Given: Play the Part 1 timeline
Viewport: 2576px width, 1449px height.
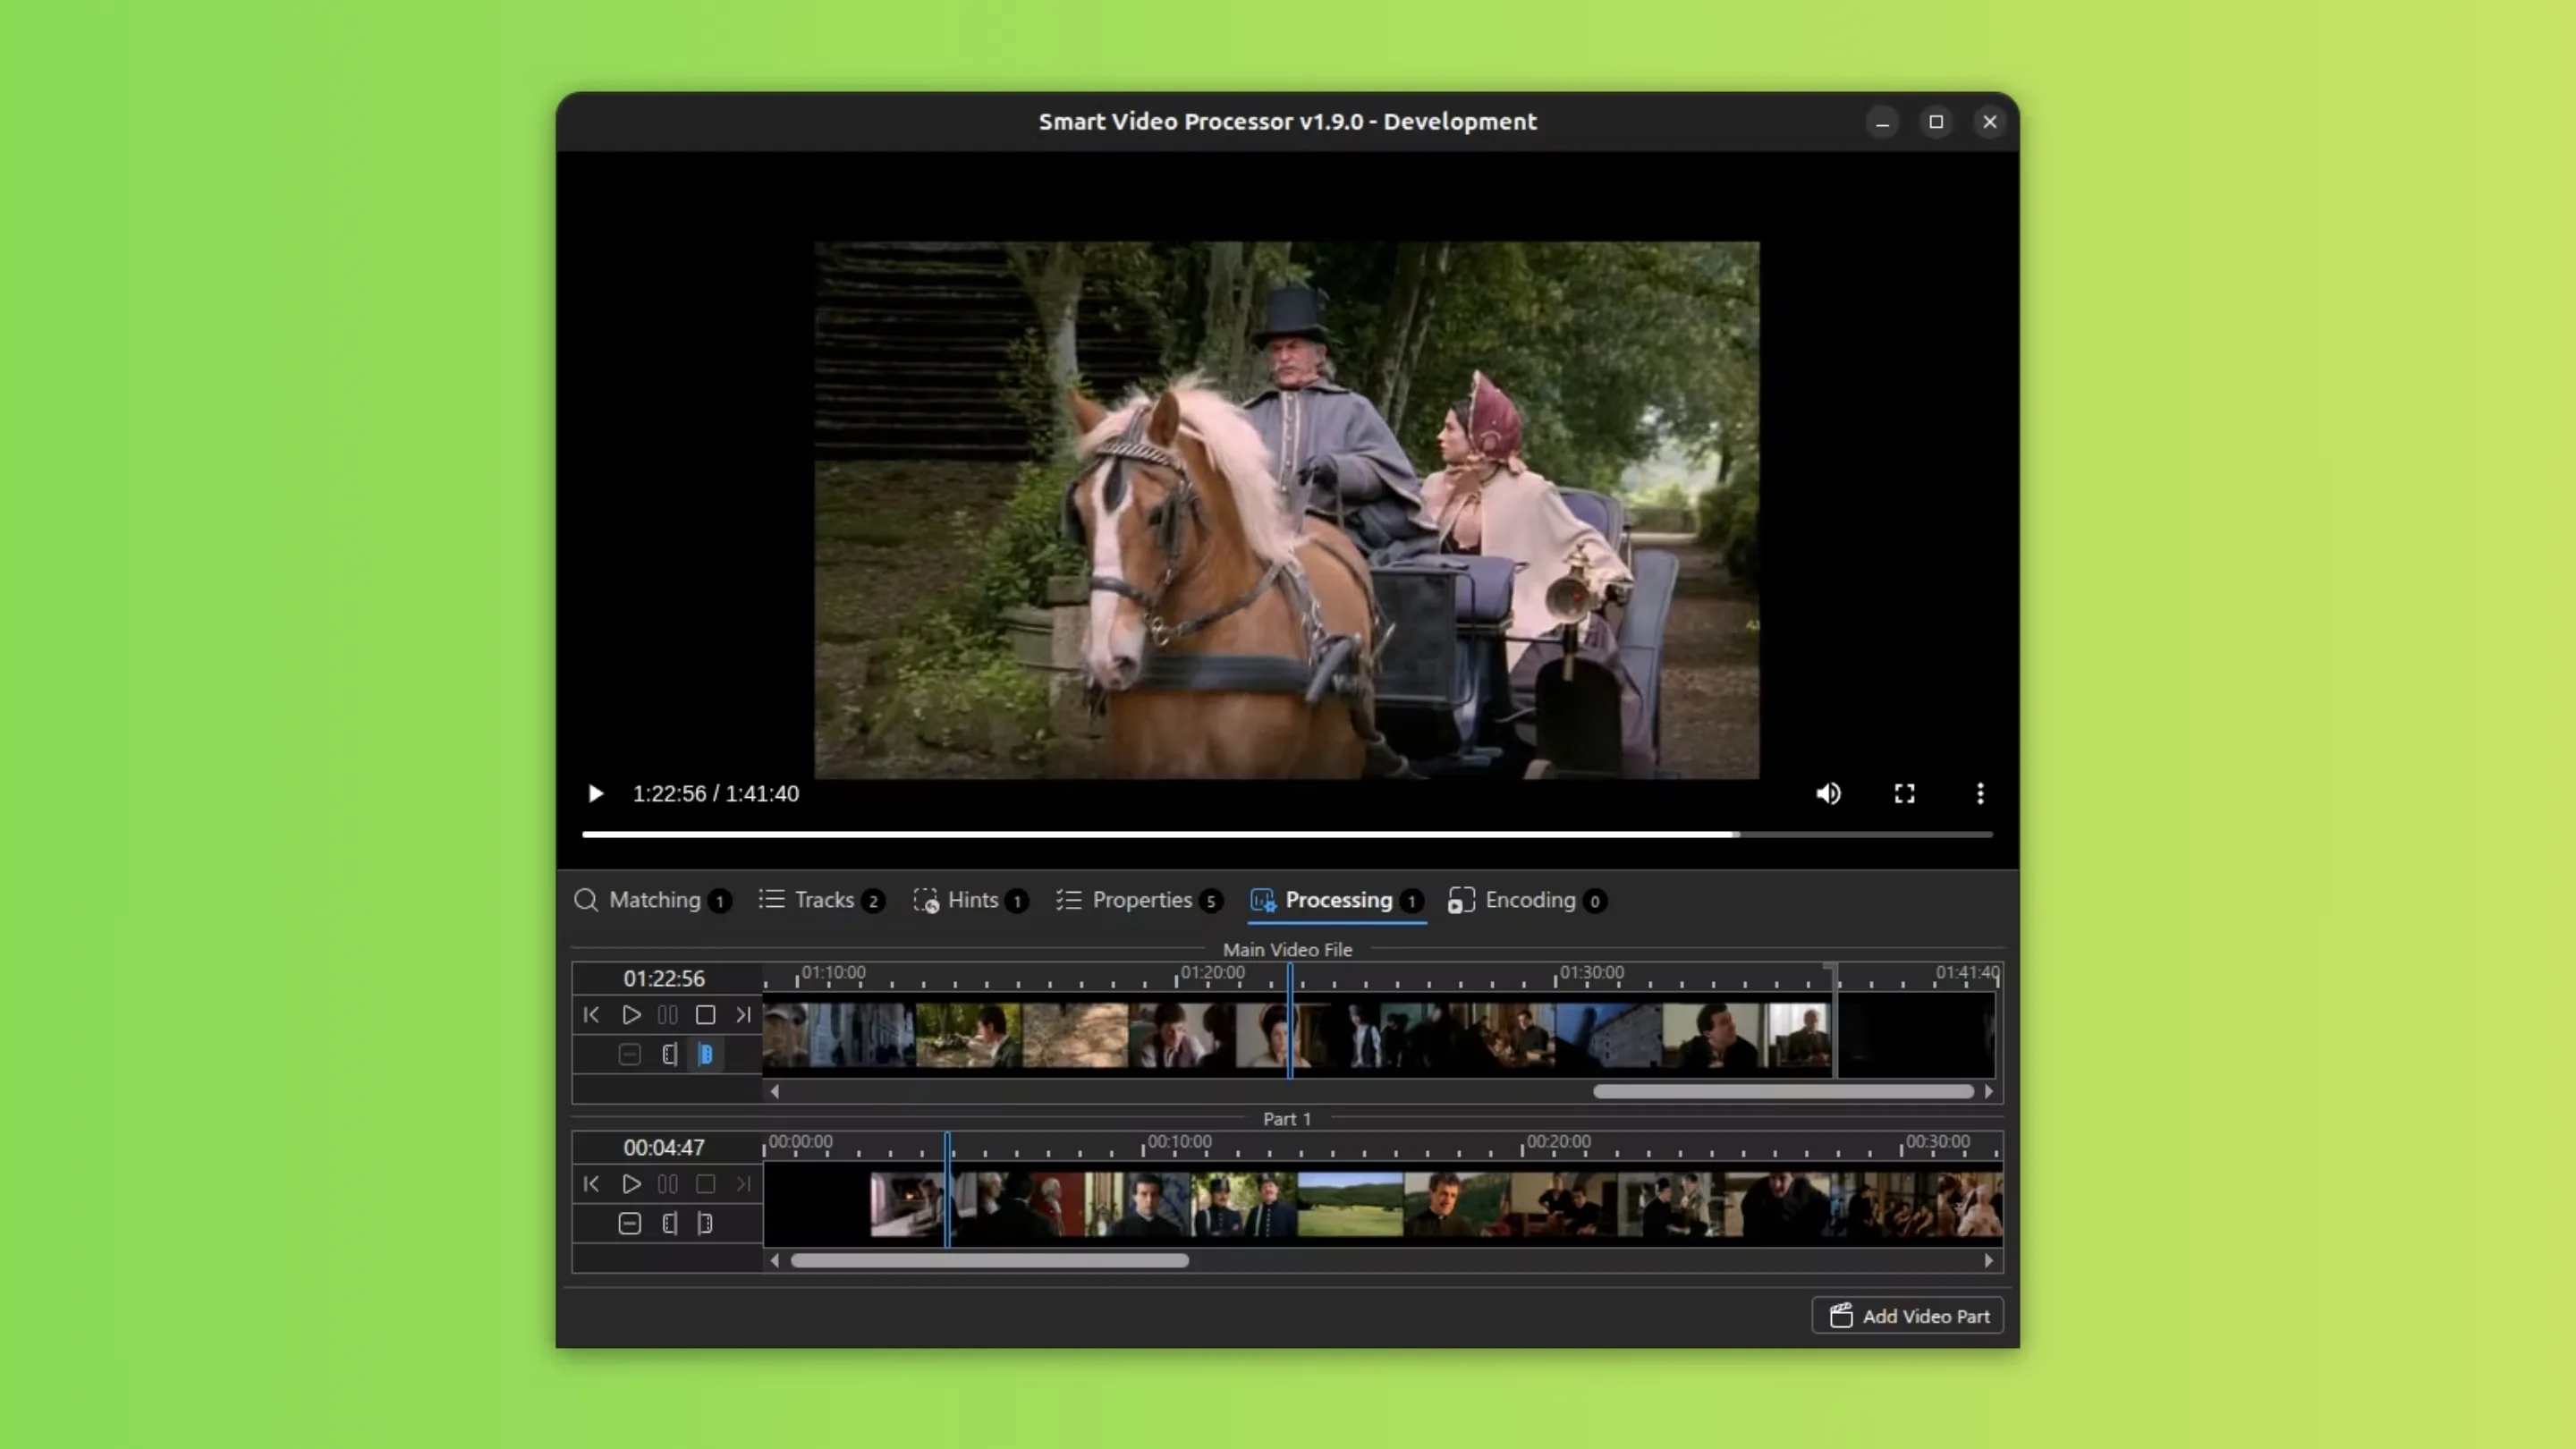Looking at the screenshot, I should [x=631, y=1184].
